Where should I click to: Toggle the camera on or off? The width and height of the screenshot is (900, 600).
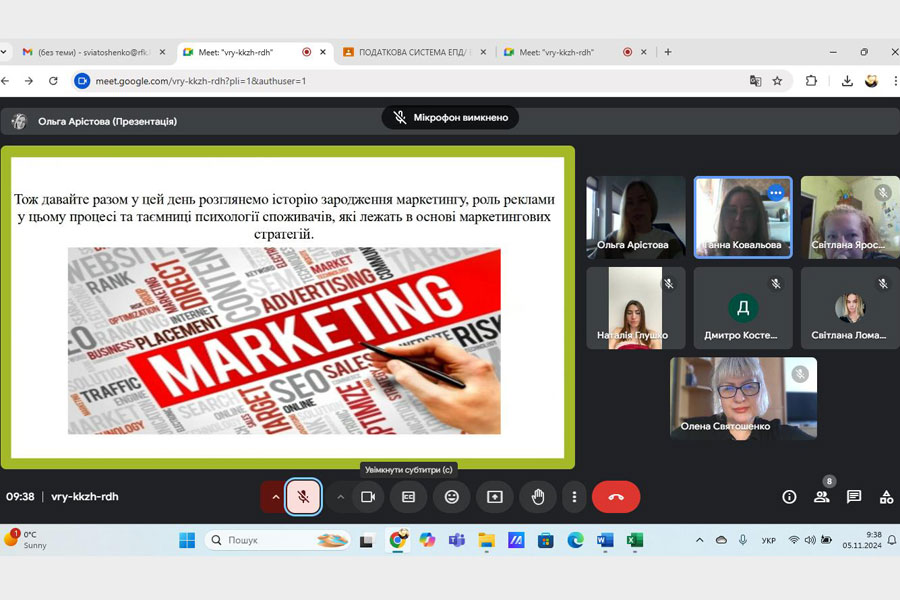coord(367,497)
